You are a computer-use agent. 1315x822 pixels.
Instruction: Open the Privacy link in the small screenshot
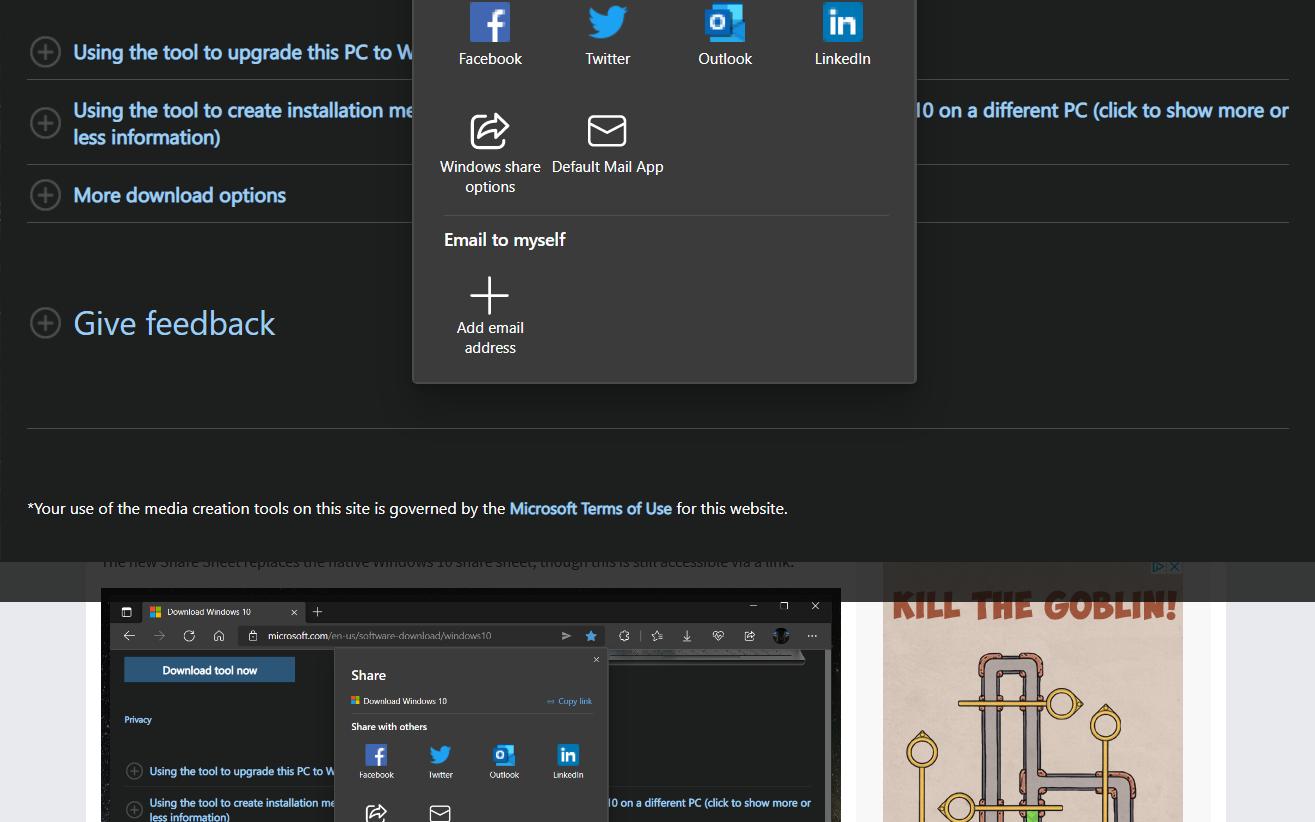point(138,719)
